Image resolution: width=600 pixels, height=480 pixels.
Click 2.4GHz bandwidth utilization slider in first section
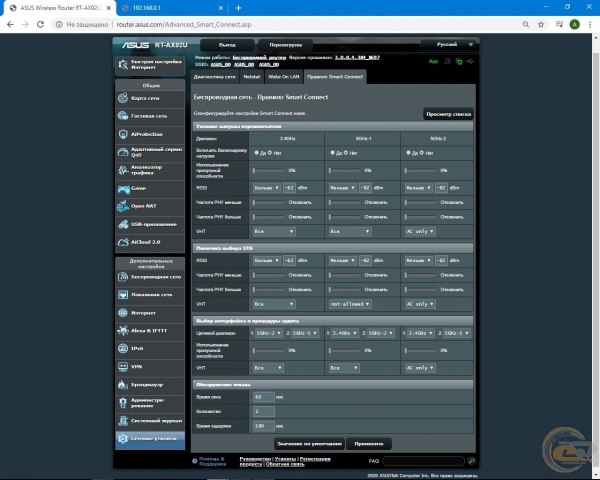270,170
